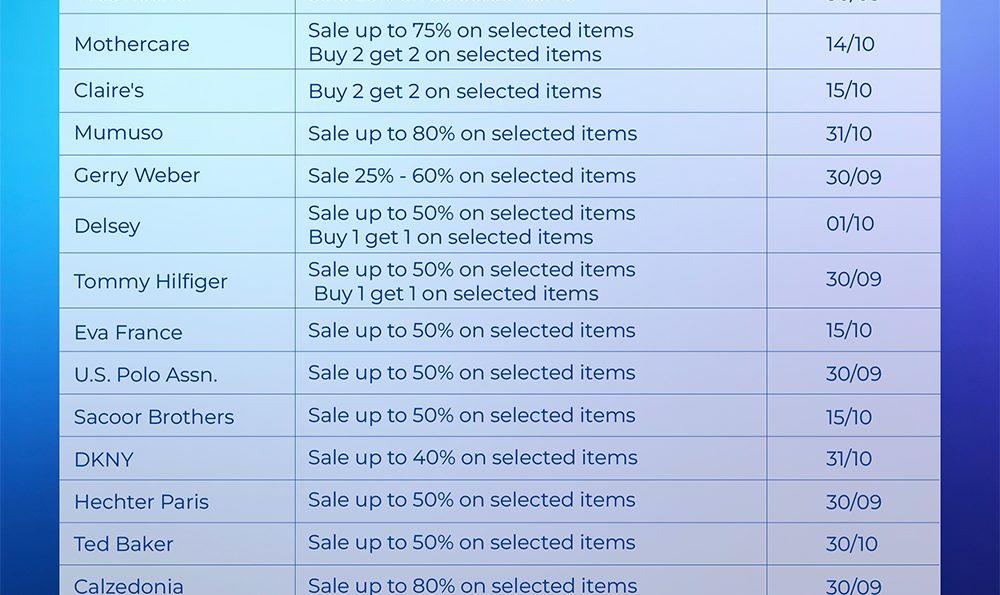Select the Tommy Hilfiger row label
The width and height of the screenshot is (1000, 595).
[x=150, y=282]
